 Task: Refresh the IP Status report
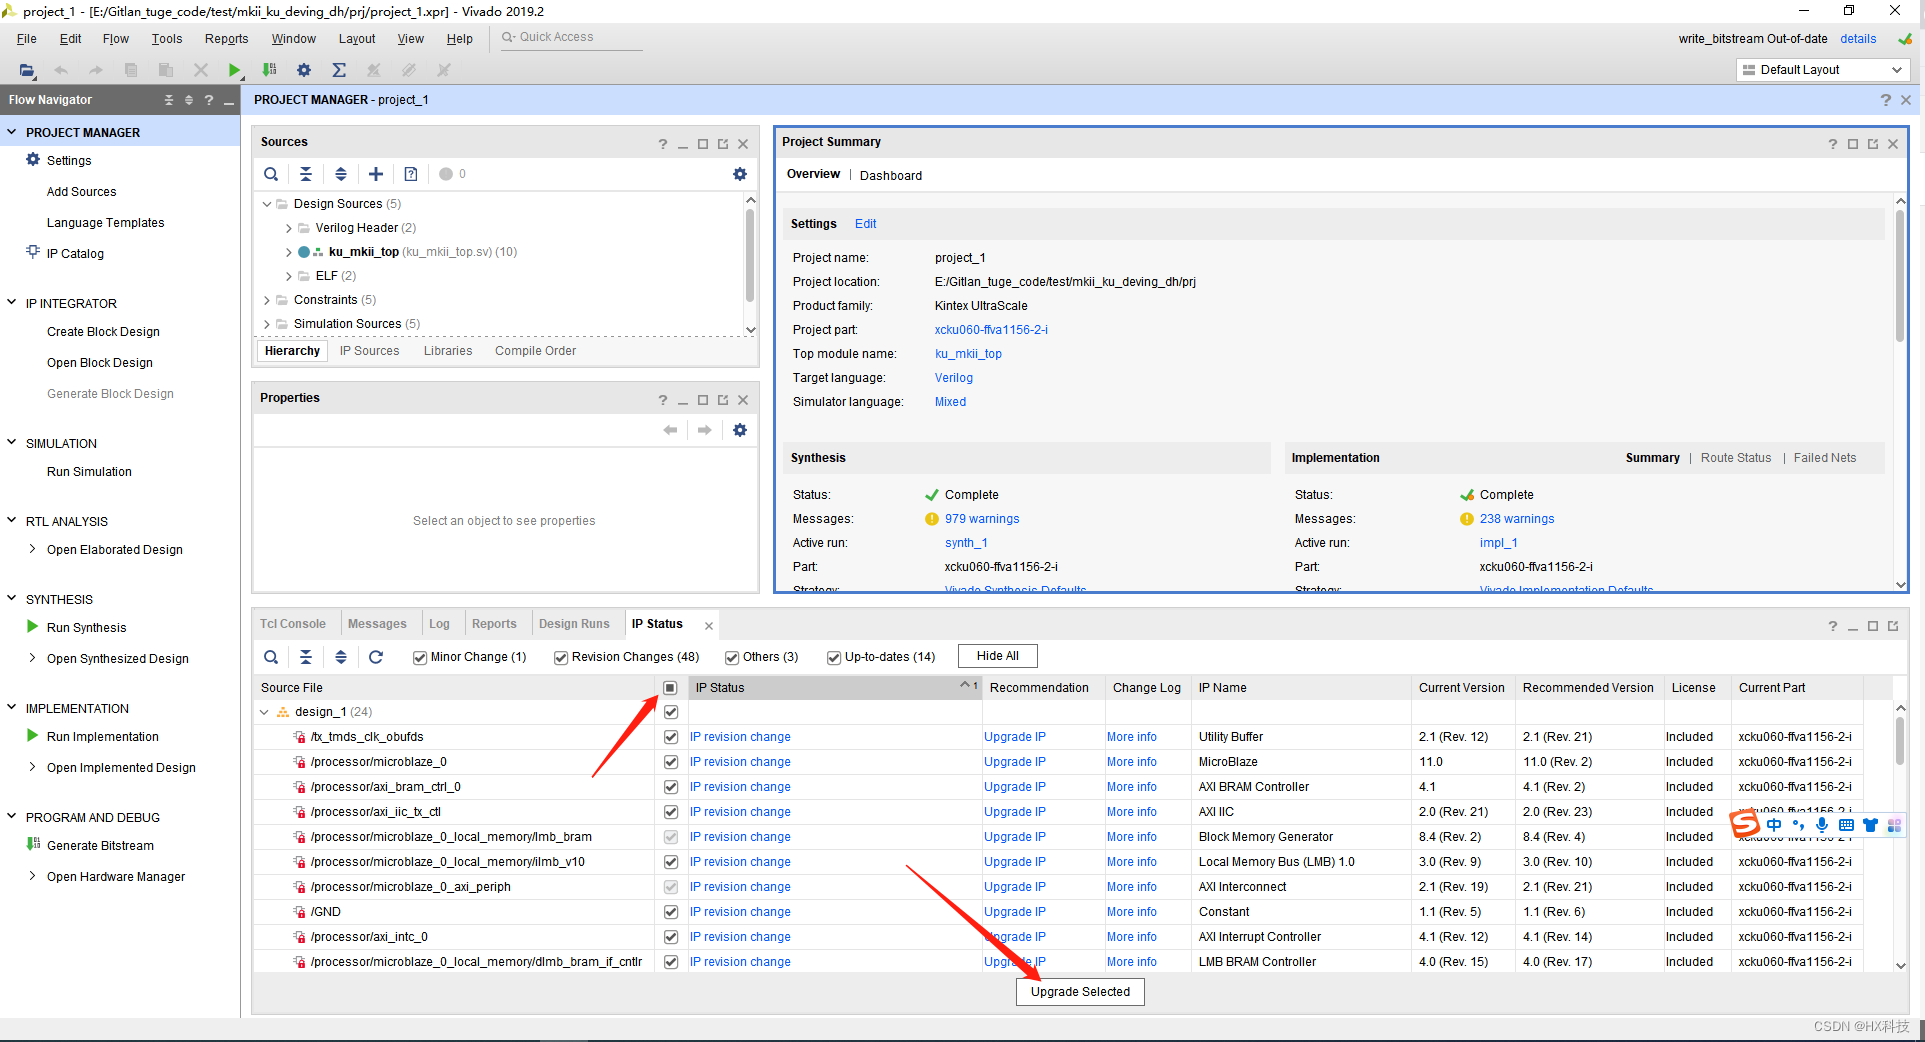pos(376,657)
